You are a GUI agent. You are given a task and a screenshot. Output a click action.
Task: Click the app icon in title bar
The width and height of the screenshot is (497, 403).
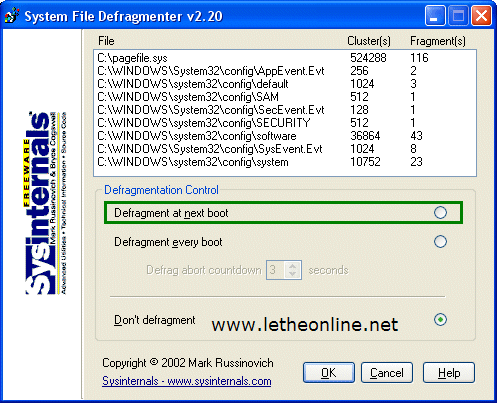pyautogui.click(x=12, y=16)
